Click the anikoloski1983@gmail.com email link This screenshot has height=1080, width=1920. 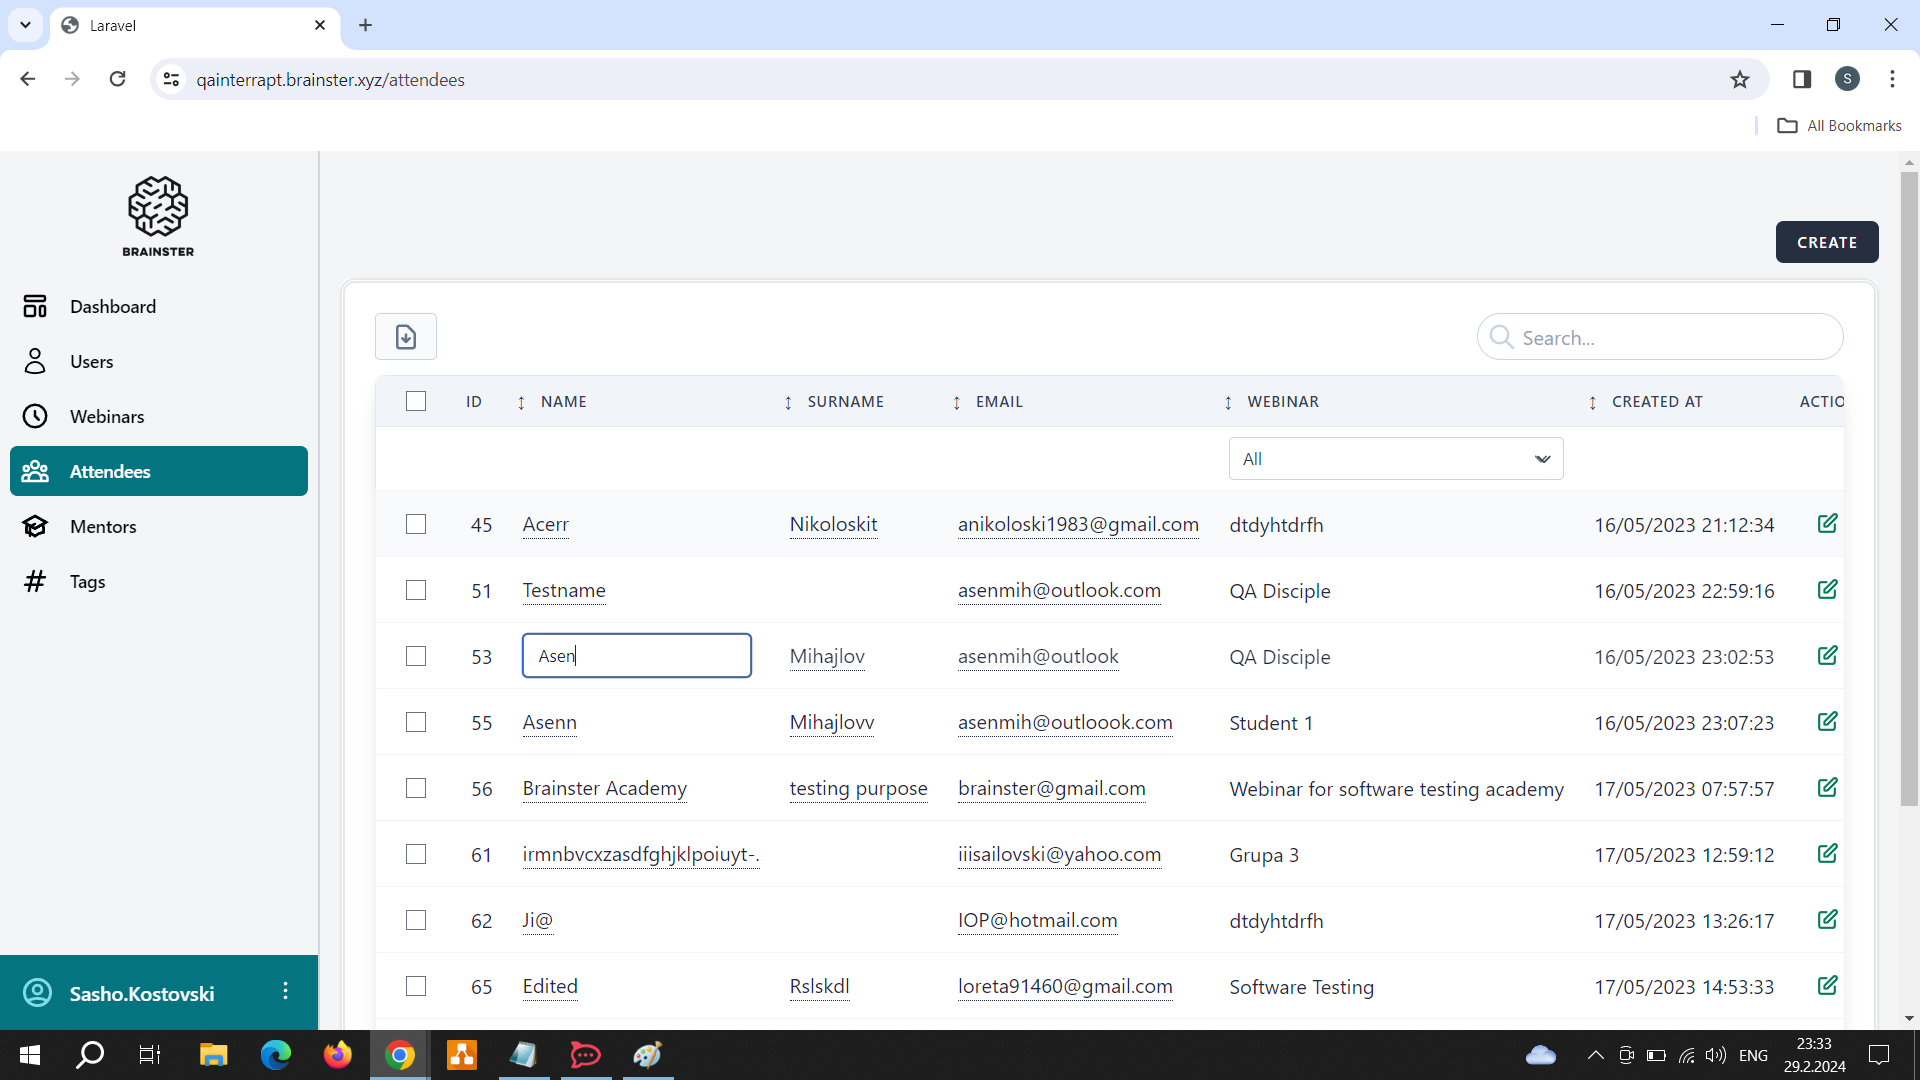(x=1078, y=524)
